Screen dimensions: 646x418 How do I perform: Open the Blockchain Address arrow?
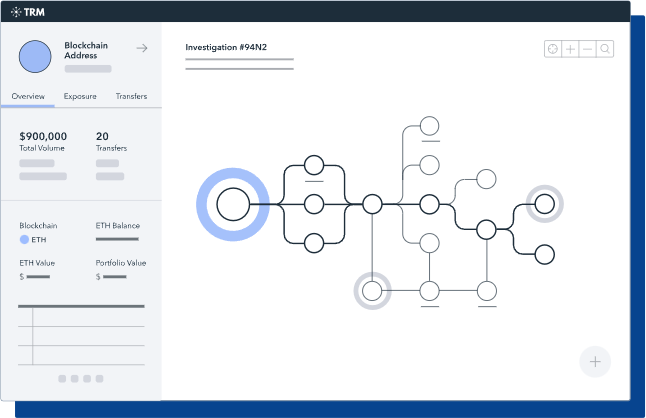click(142, 48)
